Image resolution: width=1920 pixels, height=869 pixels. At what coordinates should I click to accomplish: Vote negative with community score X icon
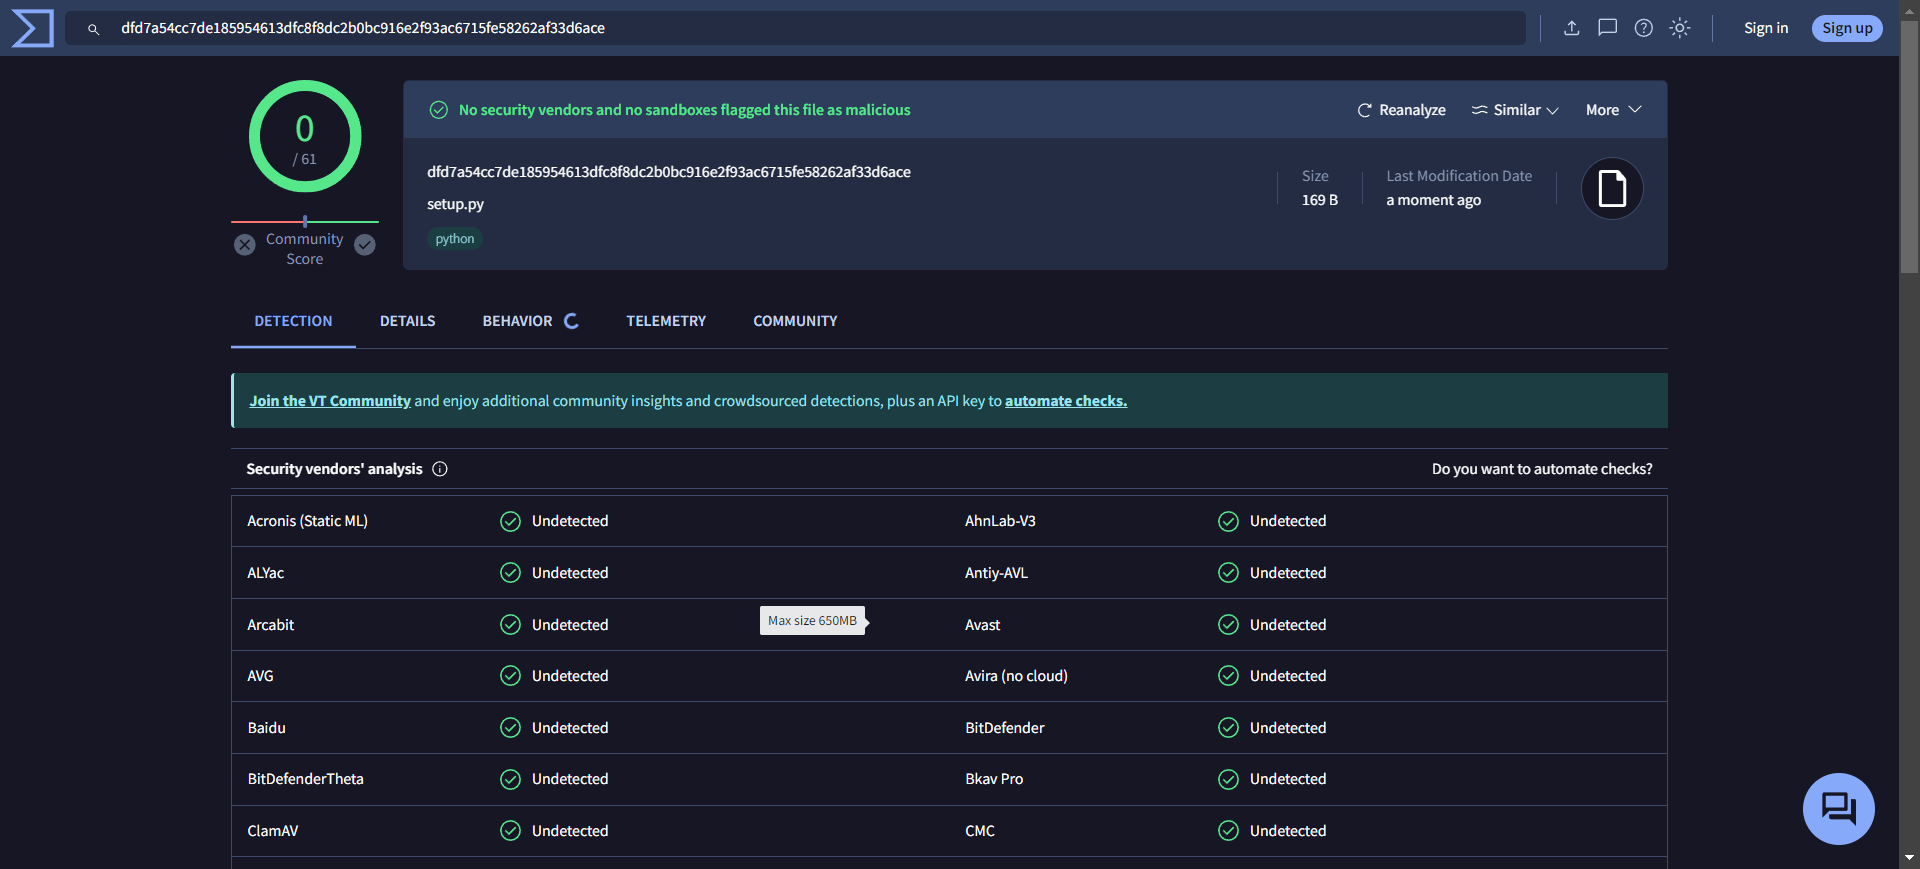point(245,245)
